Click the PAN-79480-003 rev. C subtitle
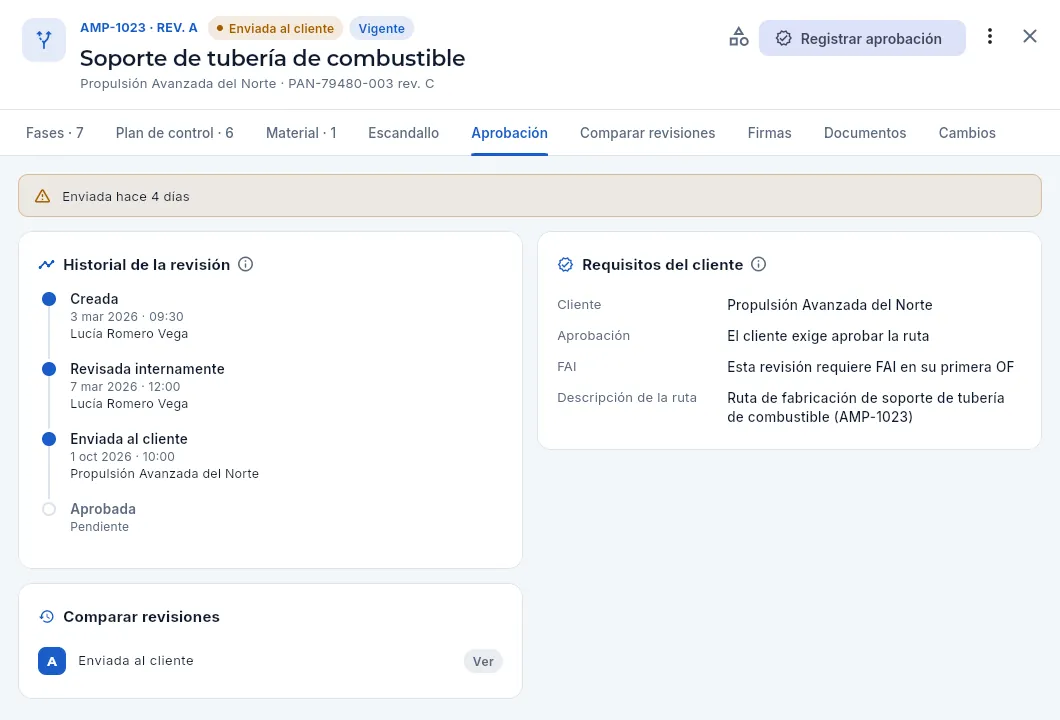 361,84
